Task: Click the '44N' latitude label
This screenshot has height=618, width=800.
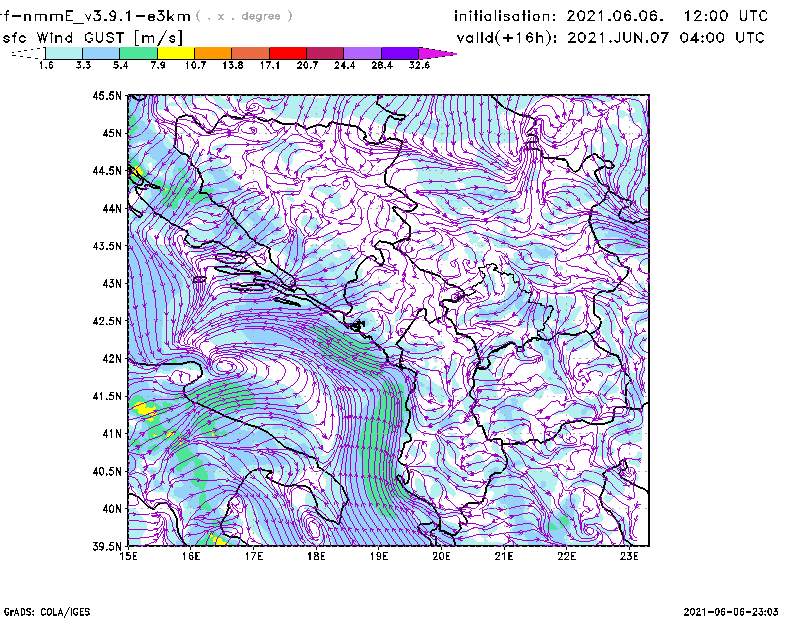Action: (112, 208)
